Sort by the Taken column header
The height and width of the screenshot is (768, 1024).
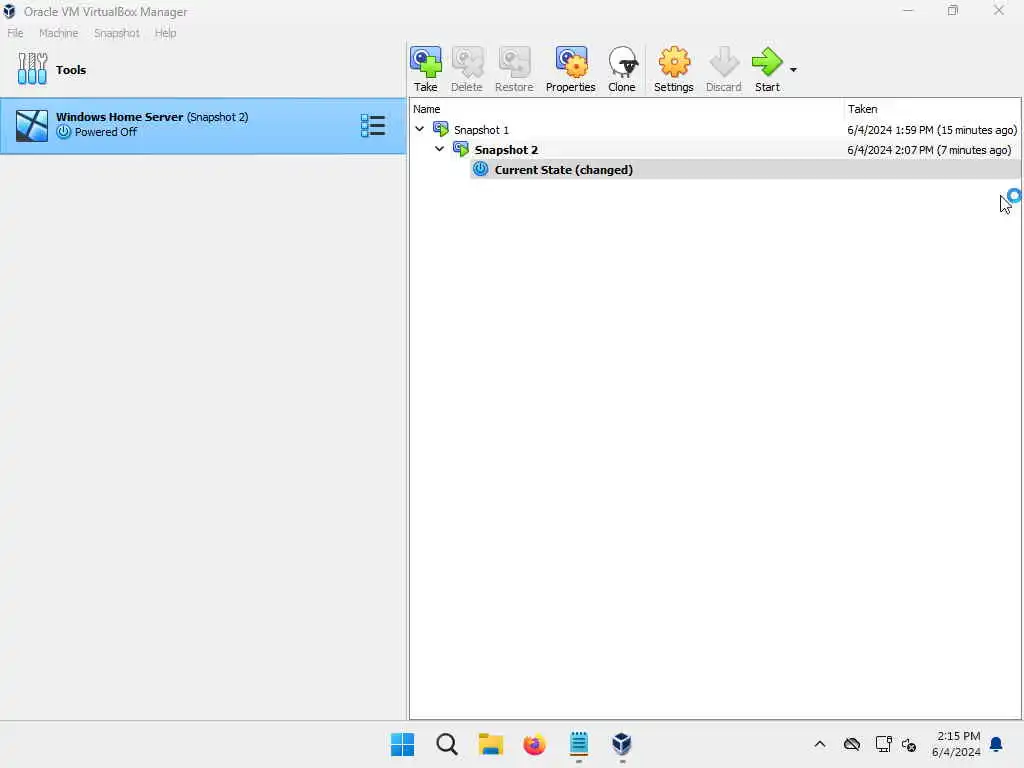(932, 109)
